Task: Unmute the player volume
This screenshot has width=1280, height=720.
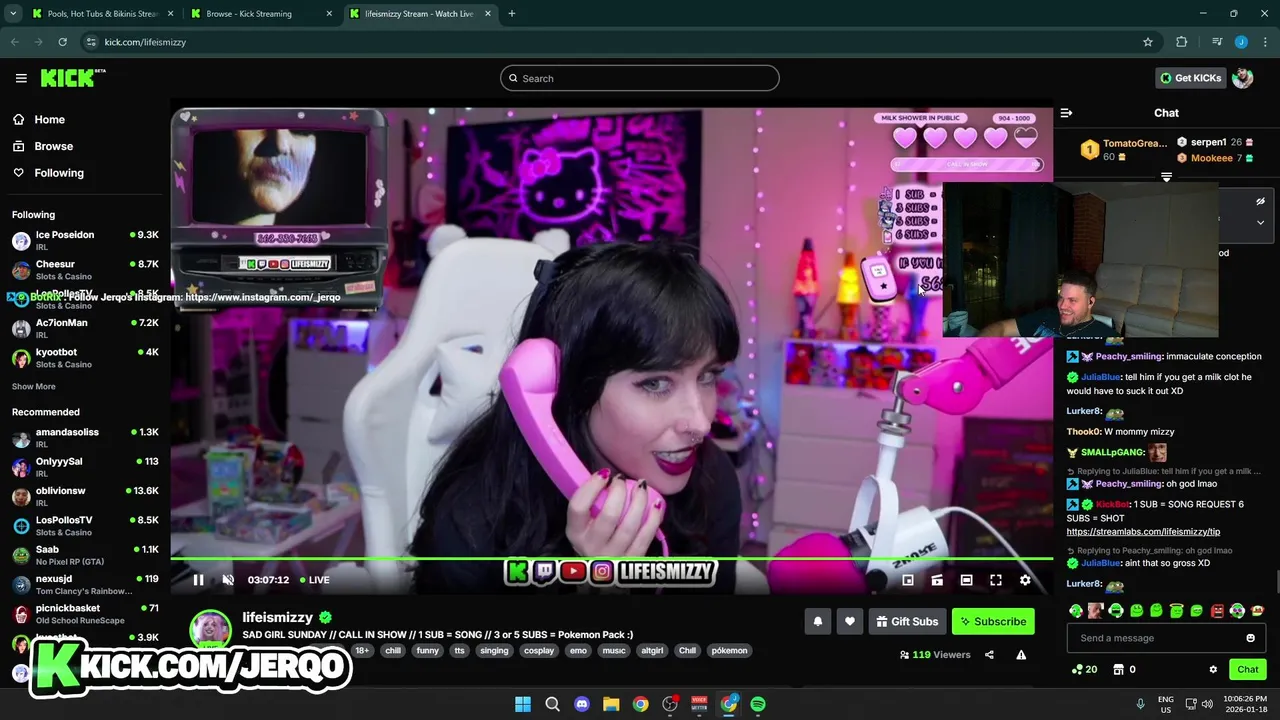Action: (228, 580)
